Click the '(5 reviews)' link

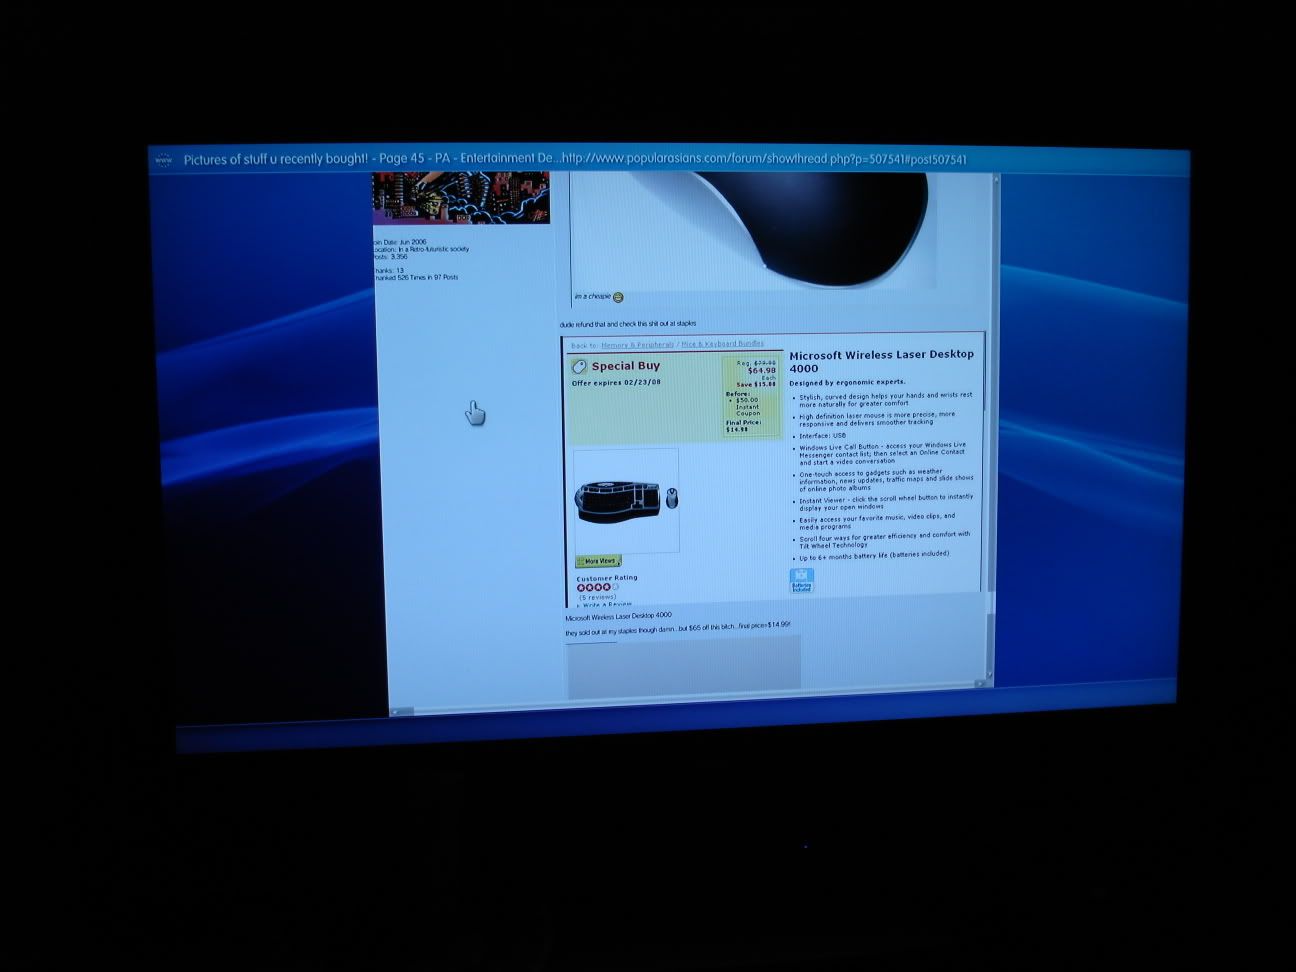pyautogui.click(x=597, y=597)
